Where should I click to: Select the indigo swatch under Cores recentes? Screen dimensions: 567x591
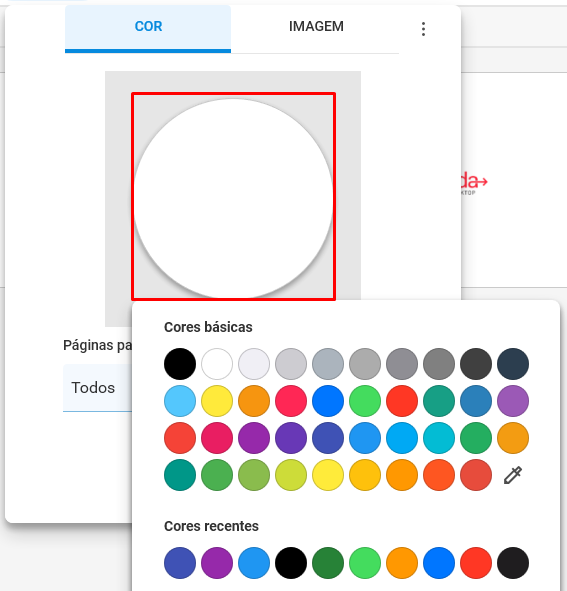click(x=180, y=563)
